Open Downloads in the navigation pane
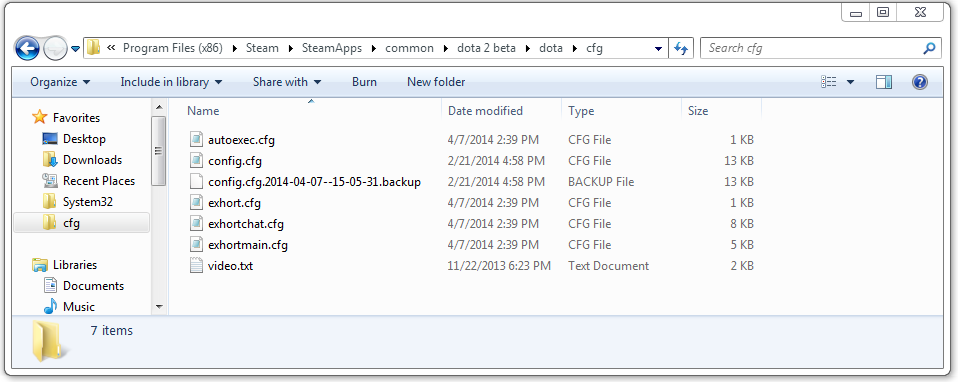Screen dimensions: 958x382 92,160
